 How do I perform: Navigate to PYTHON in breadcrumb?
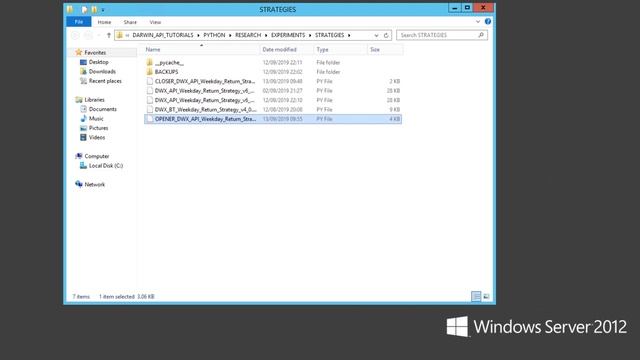click(214, 35)
